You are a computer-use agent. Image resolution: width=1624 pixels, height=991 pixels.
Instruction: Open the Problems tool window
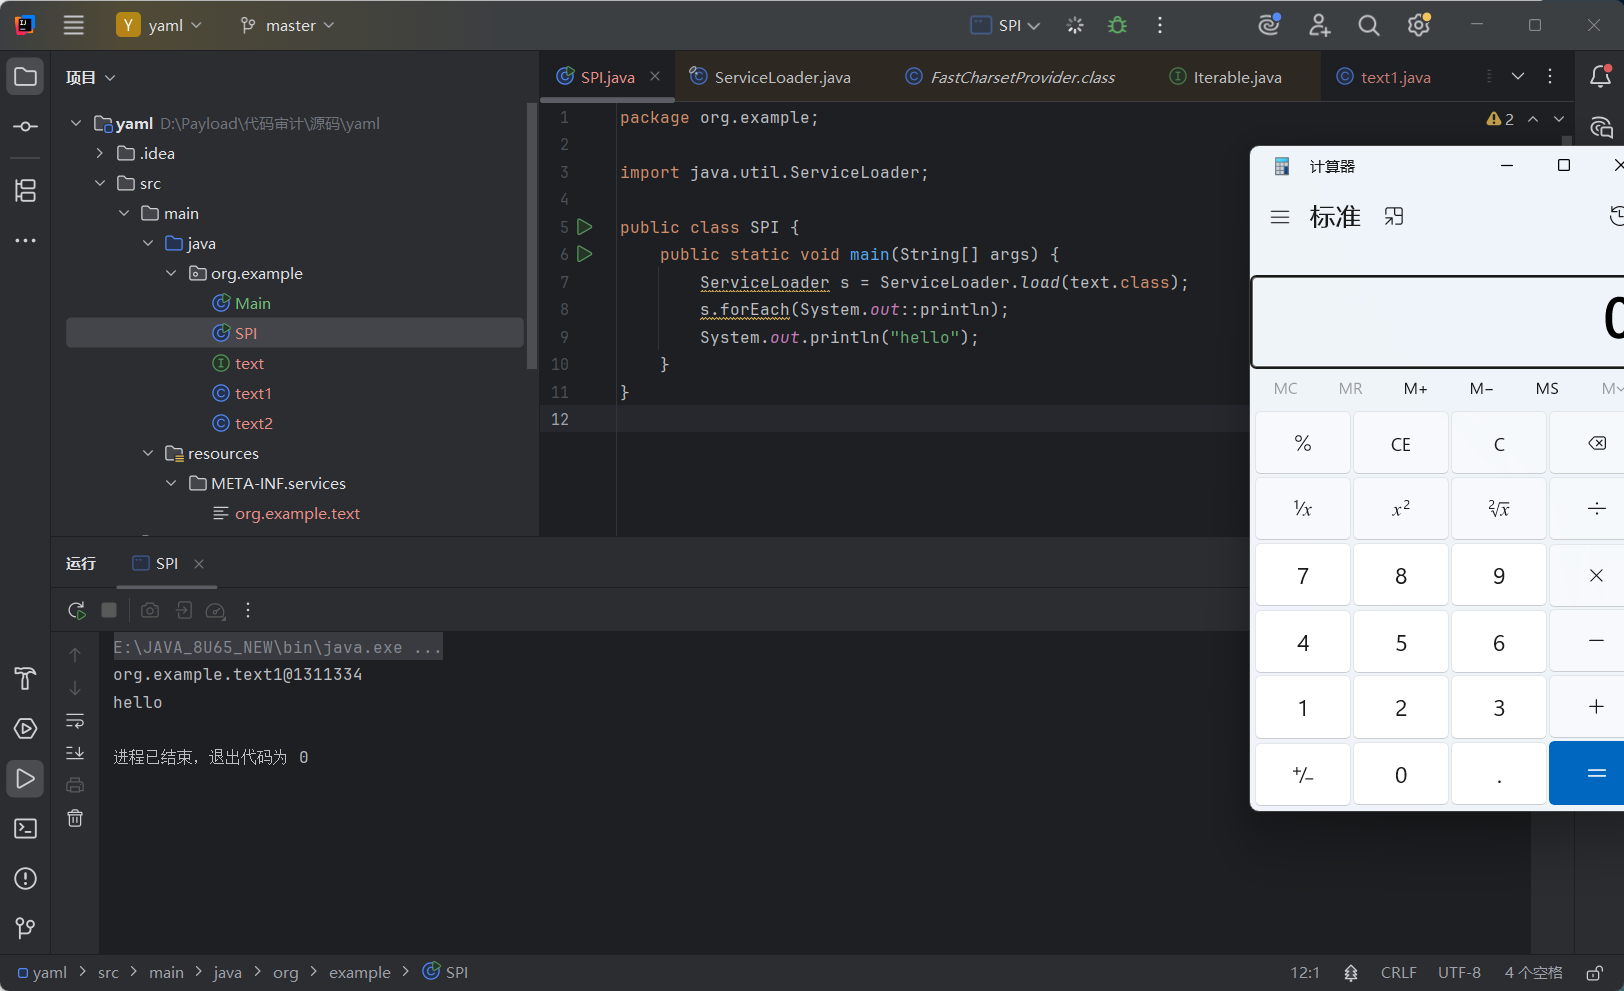[25, 879]
